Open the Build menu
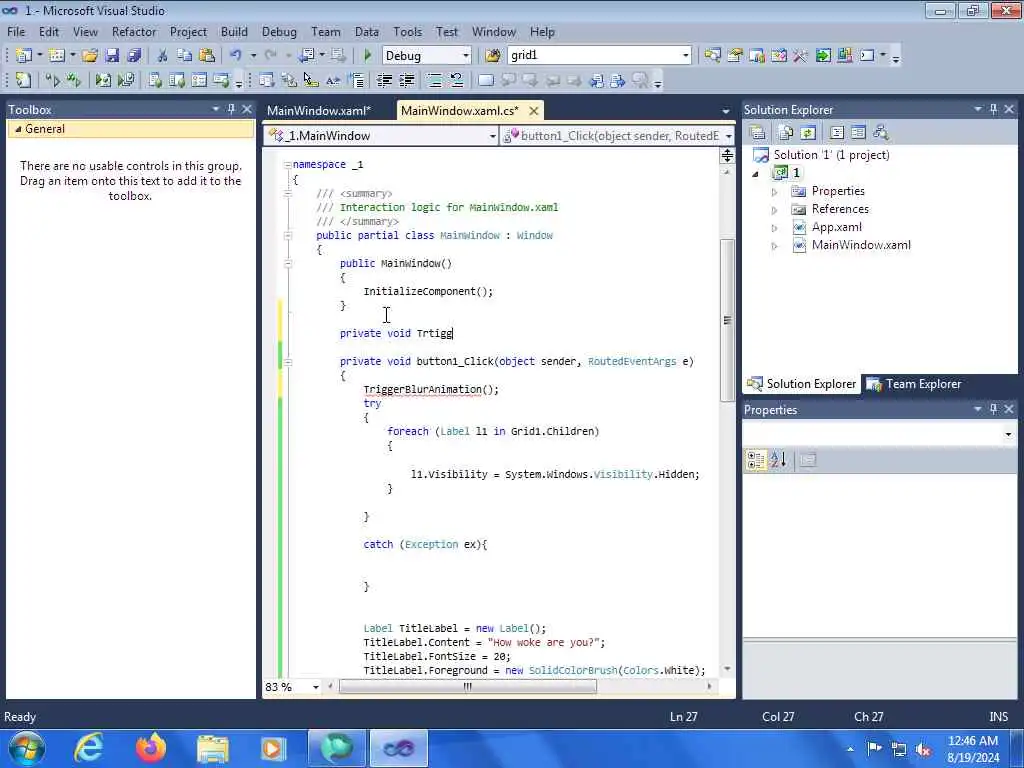This screenshot has width=1024, height=768. tap(234, 31)
